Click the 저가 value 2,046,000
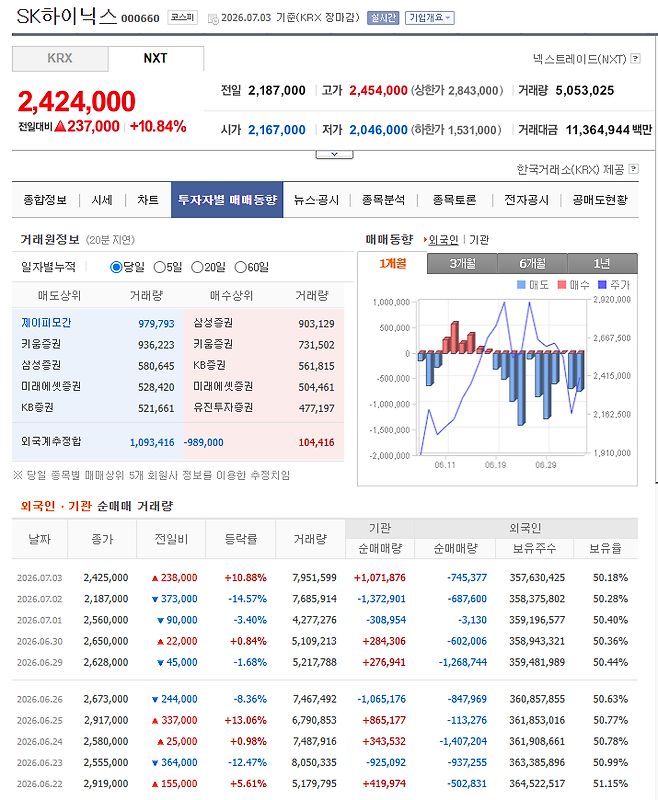The height and width of the screenshot is (800, 658). (378, 130)
